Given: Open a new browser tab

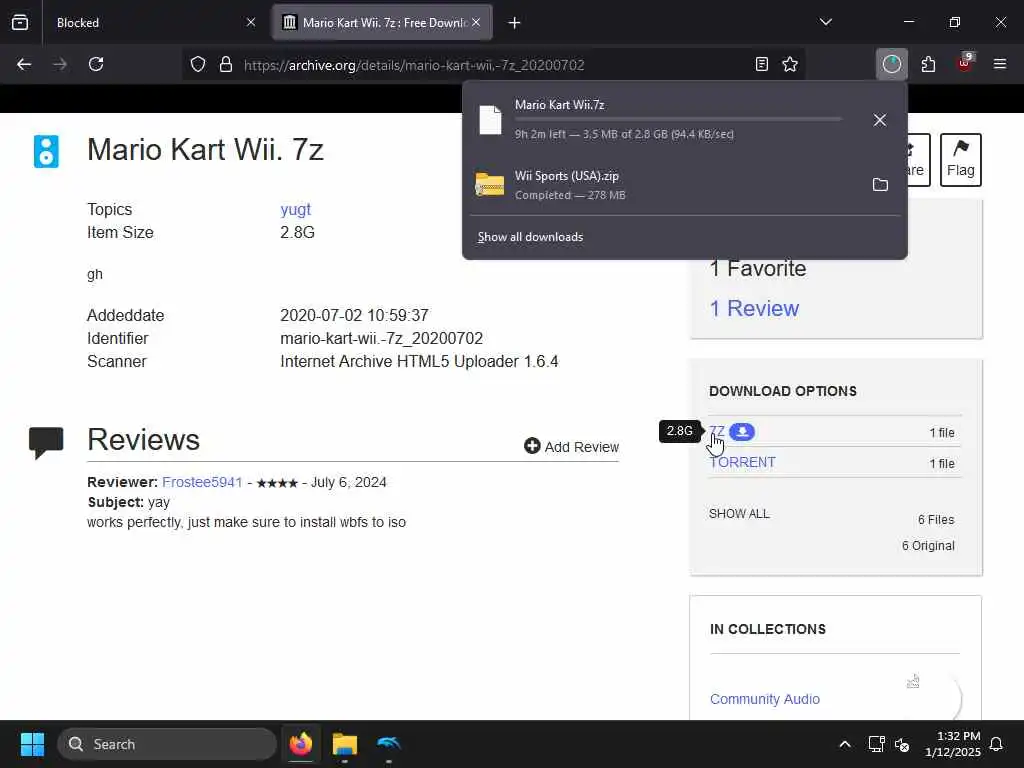Looking at the screenshot, I should pos(515,23).
